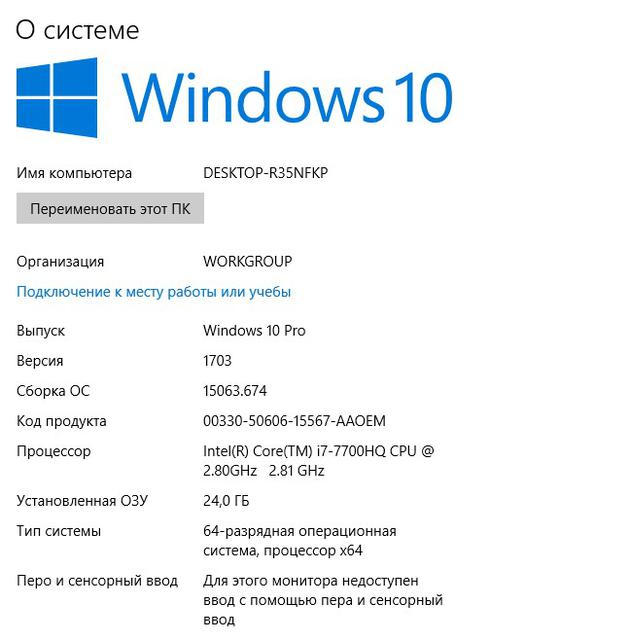
Task: Click the Установленная ОЗУ label
Action: click(82, 501)
